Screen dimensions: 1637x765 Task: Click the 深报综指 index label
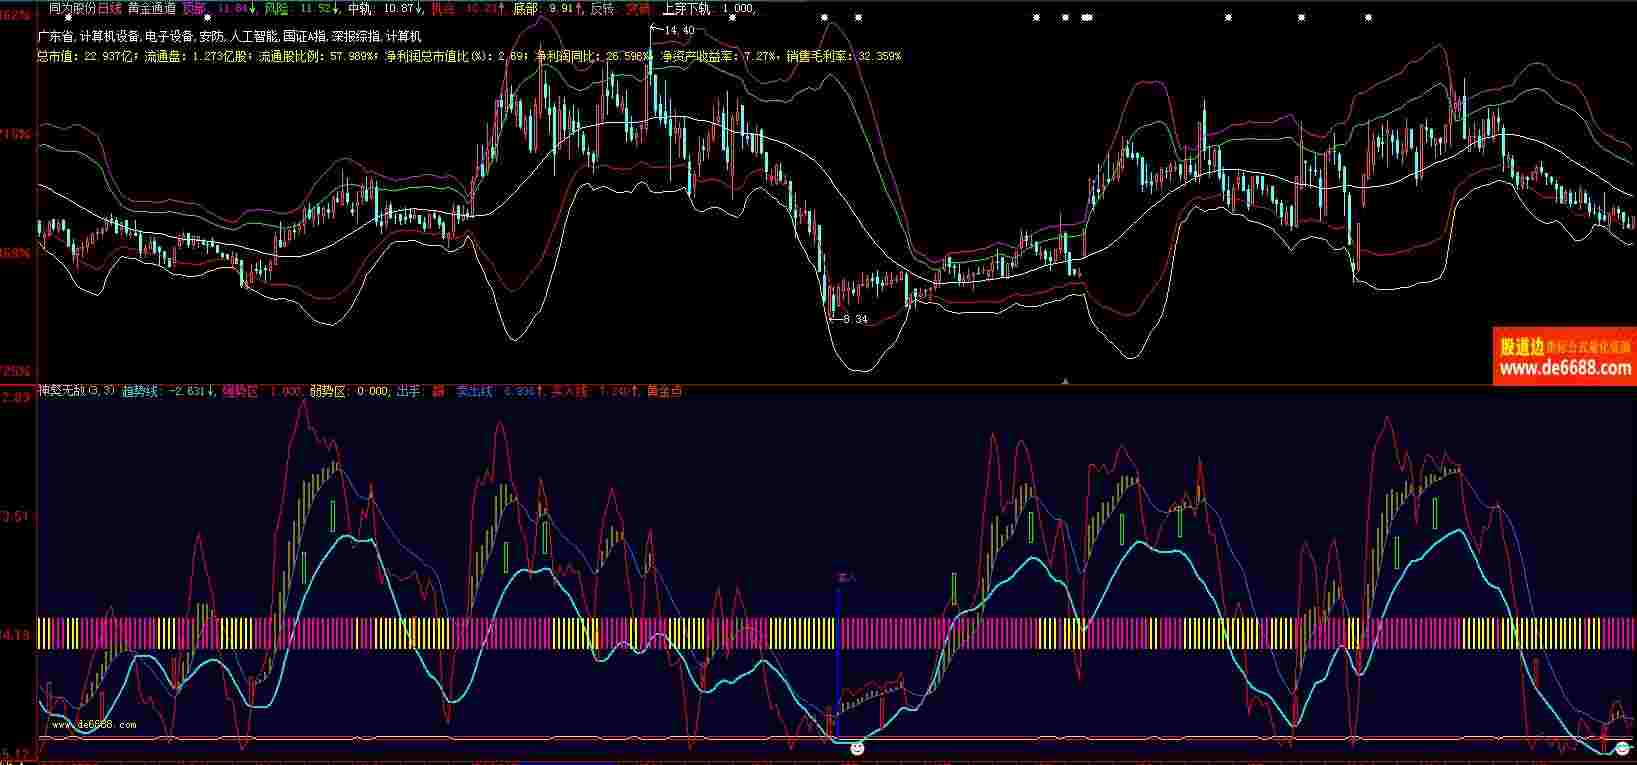point(355,36)
